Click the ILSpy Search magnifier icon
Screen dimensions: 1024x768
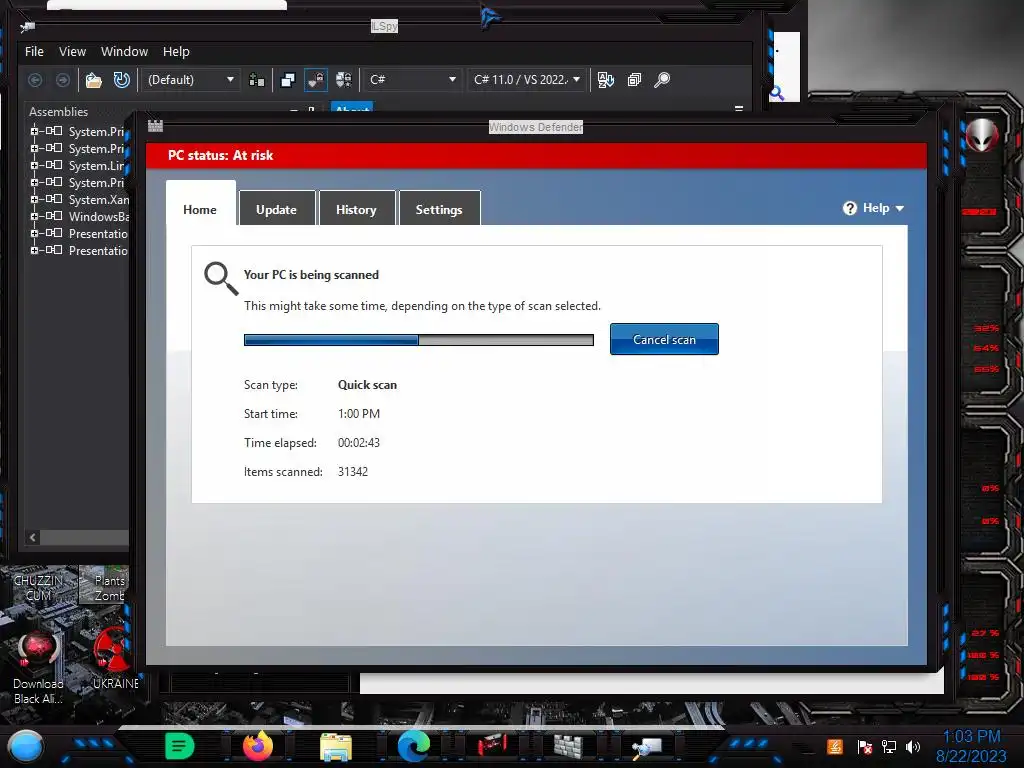coord(662,80)
